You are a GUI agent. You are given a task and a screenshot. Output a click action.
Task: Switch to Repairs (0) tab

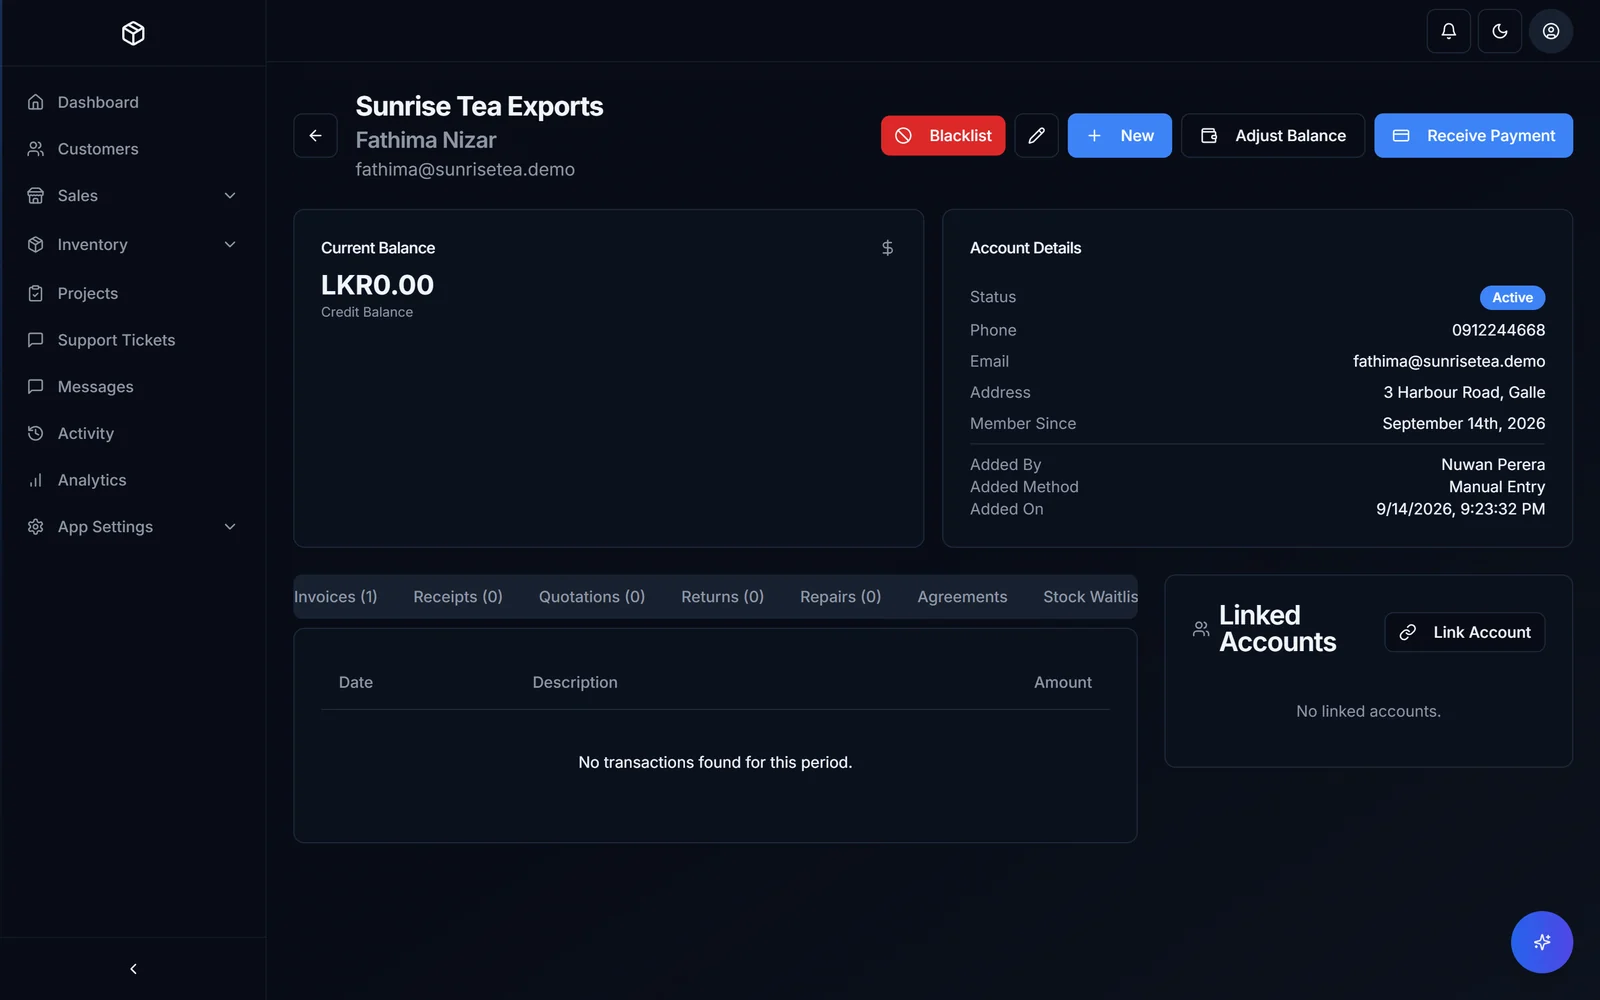840,597
